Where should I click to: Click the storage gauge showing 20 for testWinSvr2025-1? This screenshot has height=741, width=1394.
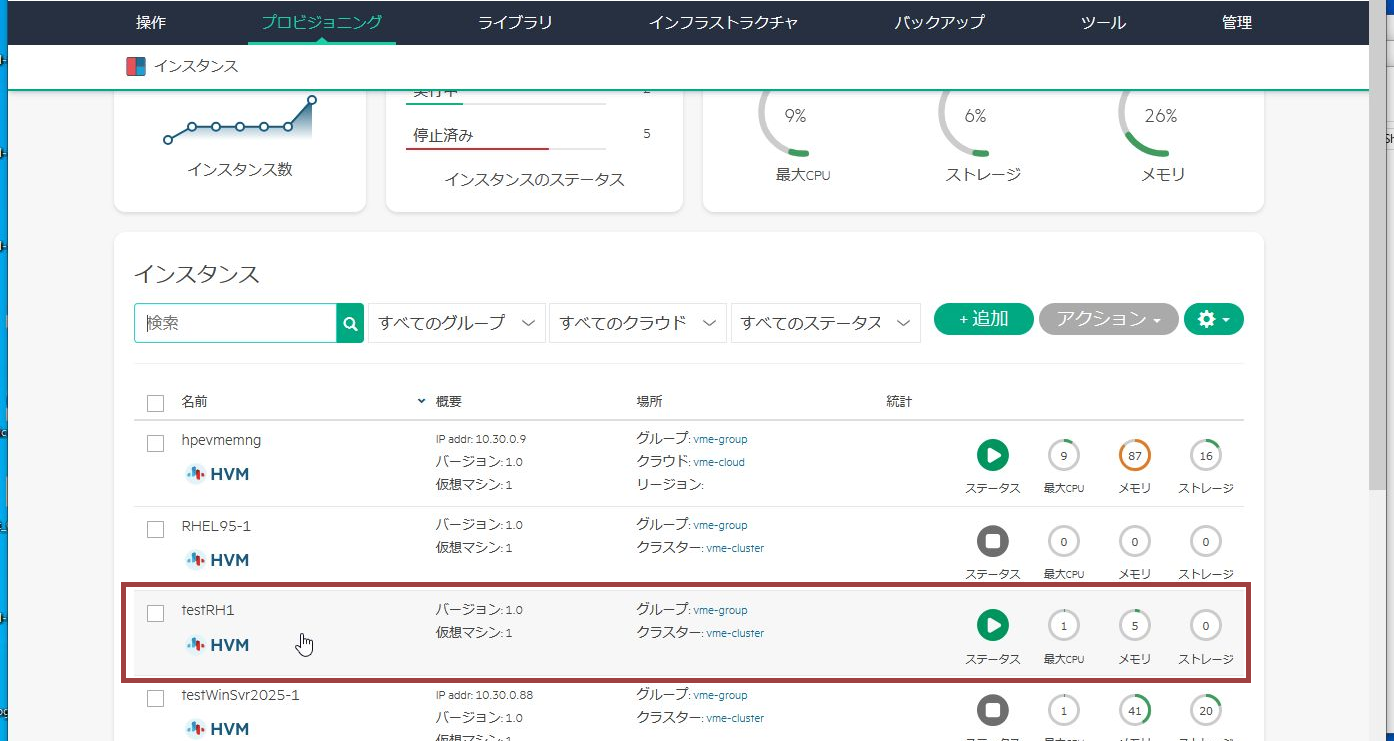[x=1205, y=710]
